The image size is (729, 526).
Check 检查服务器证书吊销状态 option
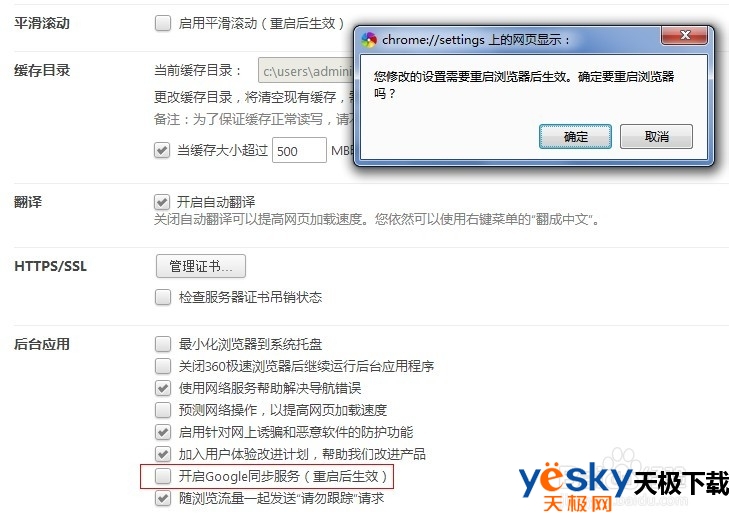tap(163, 297)
